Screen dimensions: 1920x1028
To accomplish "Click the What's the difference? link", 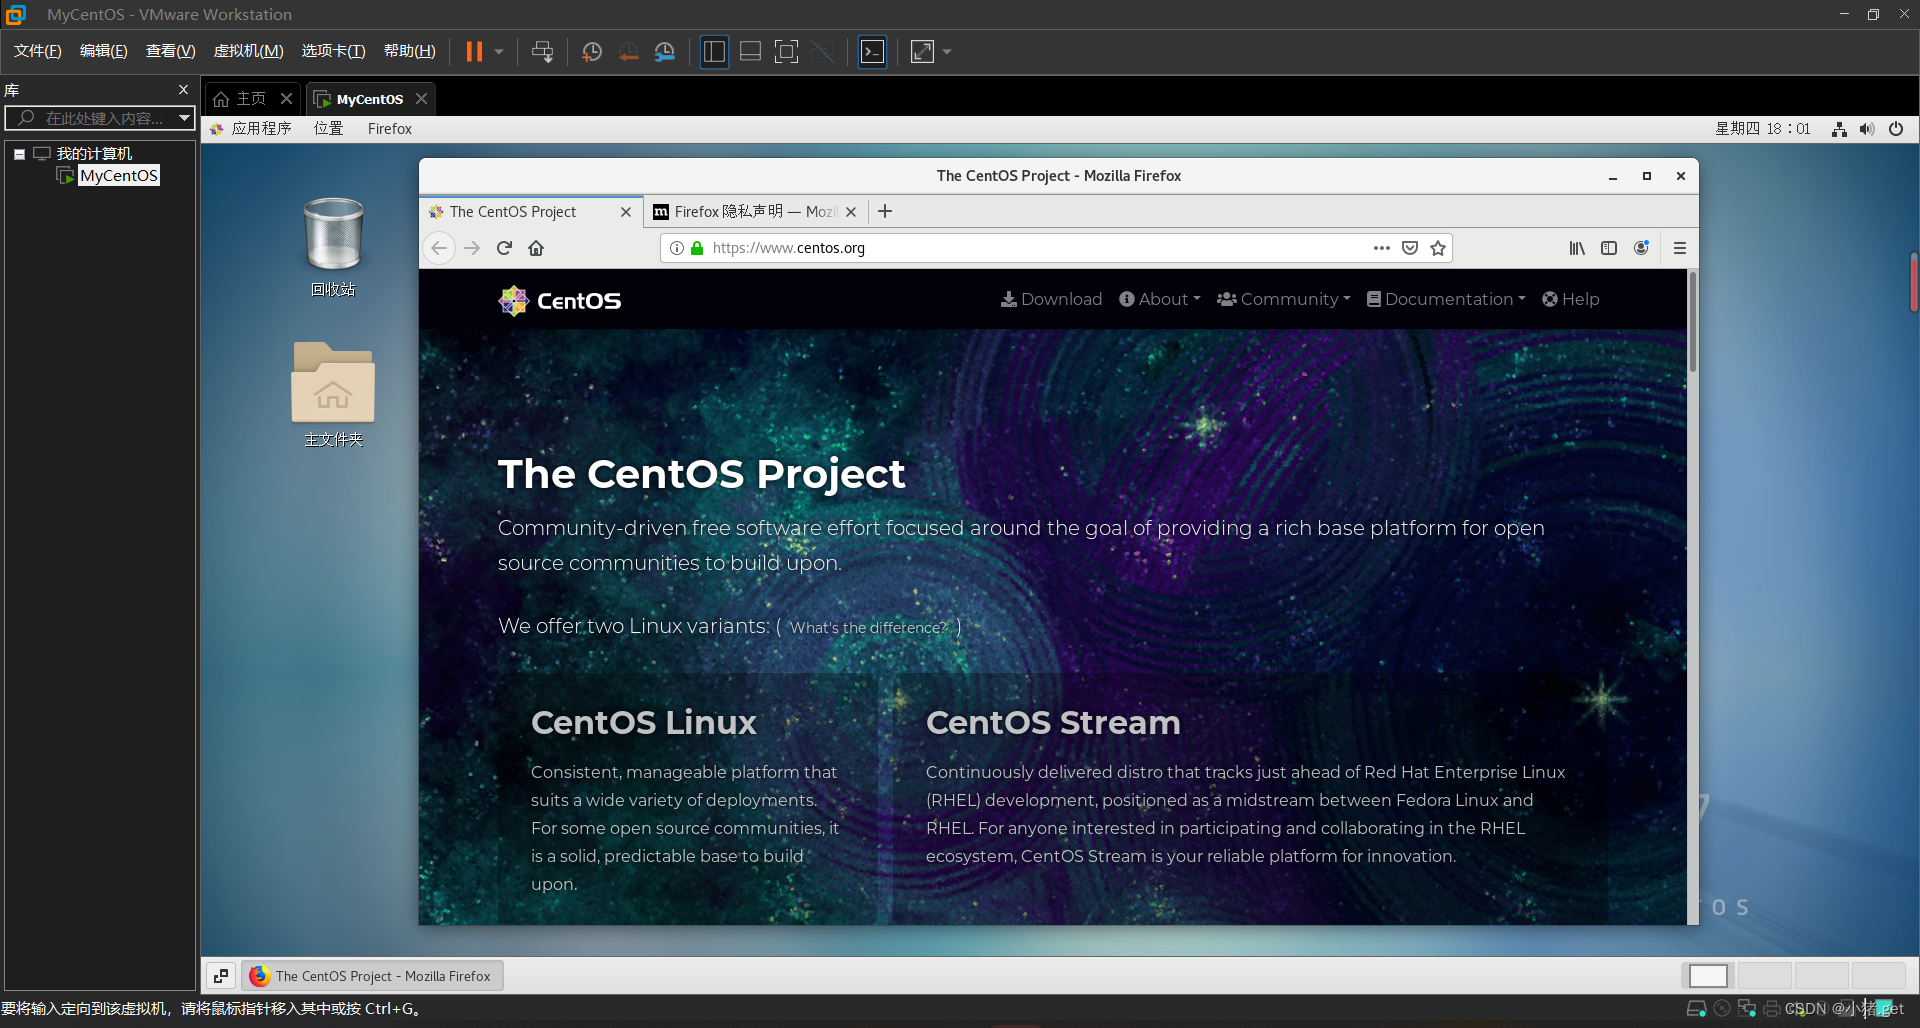I will (869, 628).
